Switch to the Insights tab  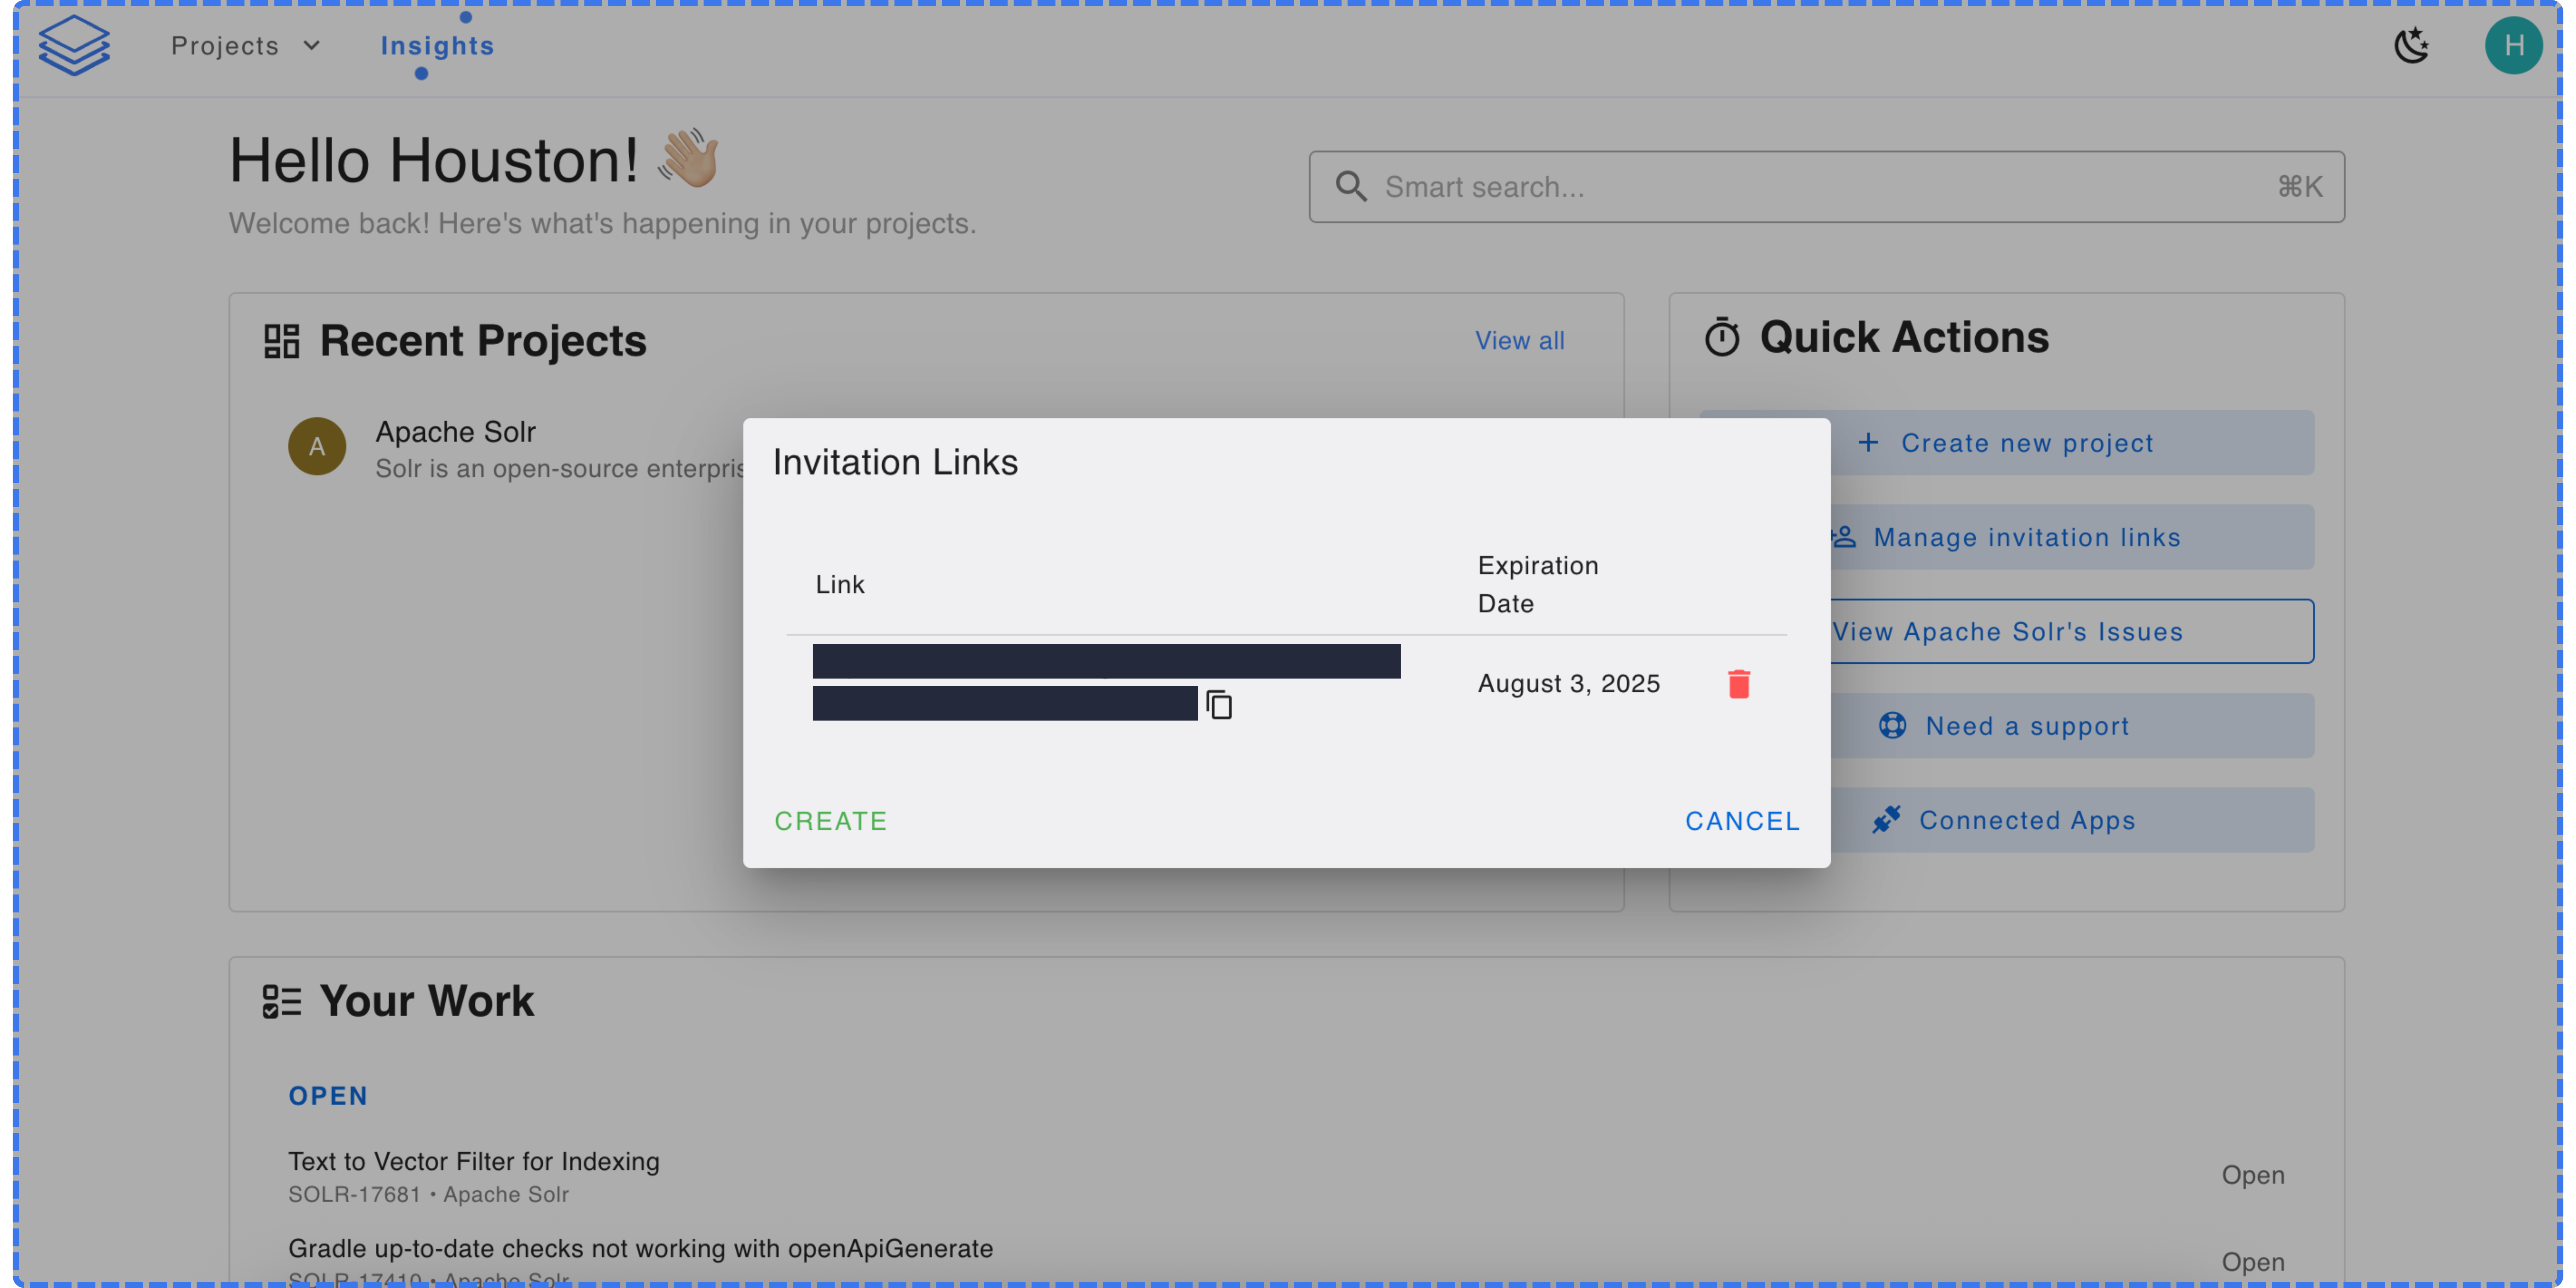[x=437, y=46]
